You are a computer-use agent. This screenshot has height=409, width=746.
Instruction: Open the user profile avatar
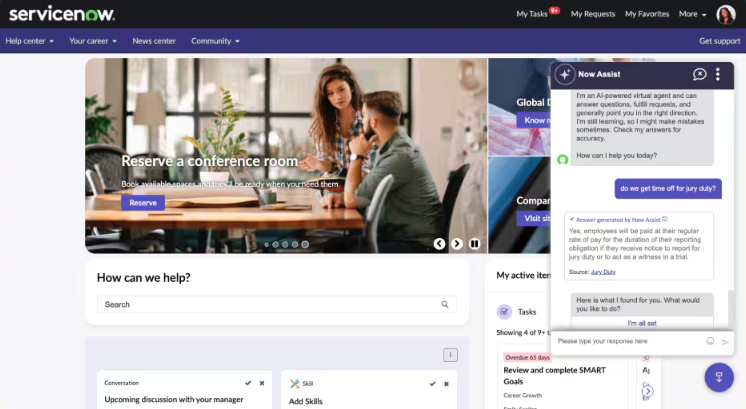[726, 14]
